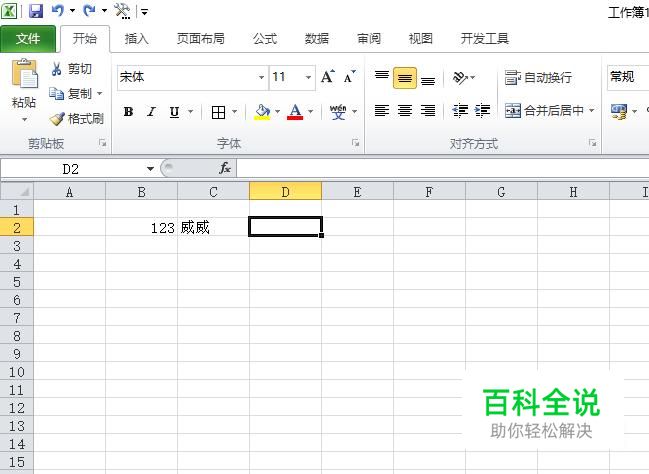This screenshot has height=474, width=649.
Task: Expand the 粘贴 paste options arrow
Action: (24, 120)
